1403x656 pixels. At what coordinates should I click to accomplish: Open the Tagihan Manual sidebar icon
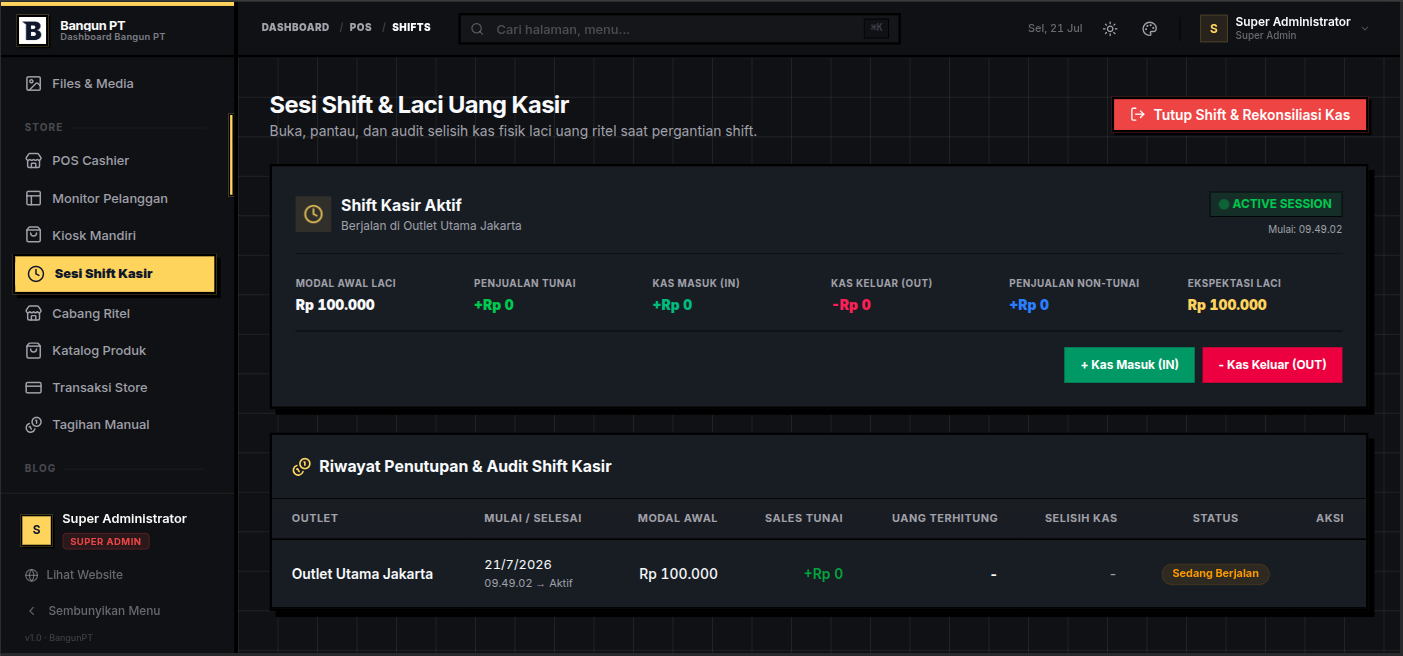coord(34,425)
